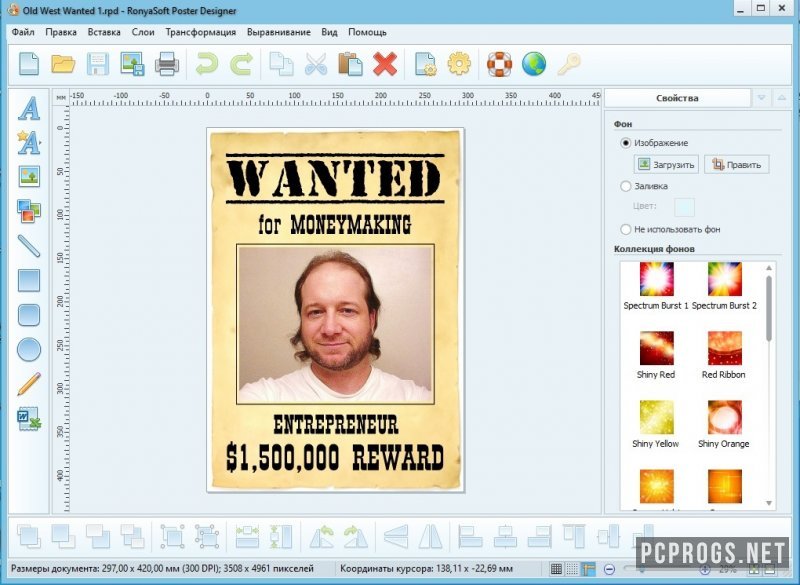Viewport: 800px width, 585px height.
Task: Select the Line drawing tool
Action: tap(29, 246)
